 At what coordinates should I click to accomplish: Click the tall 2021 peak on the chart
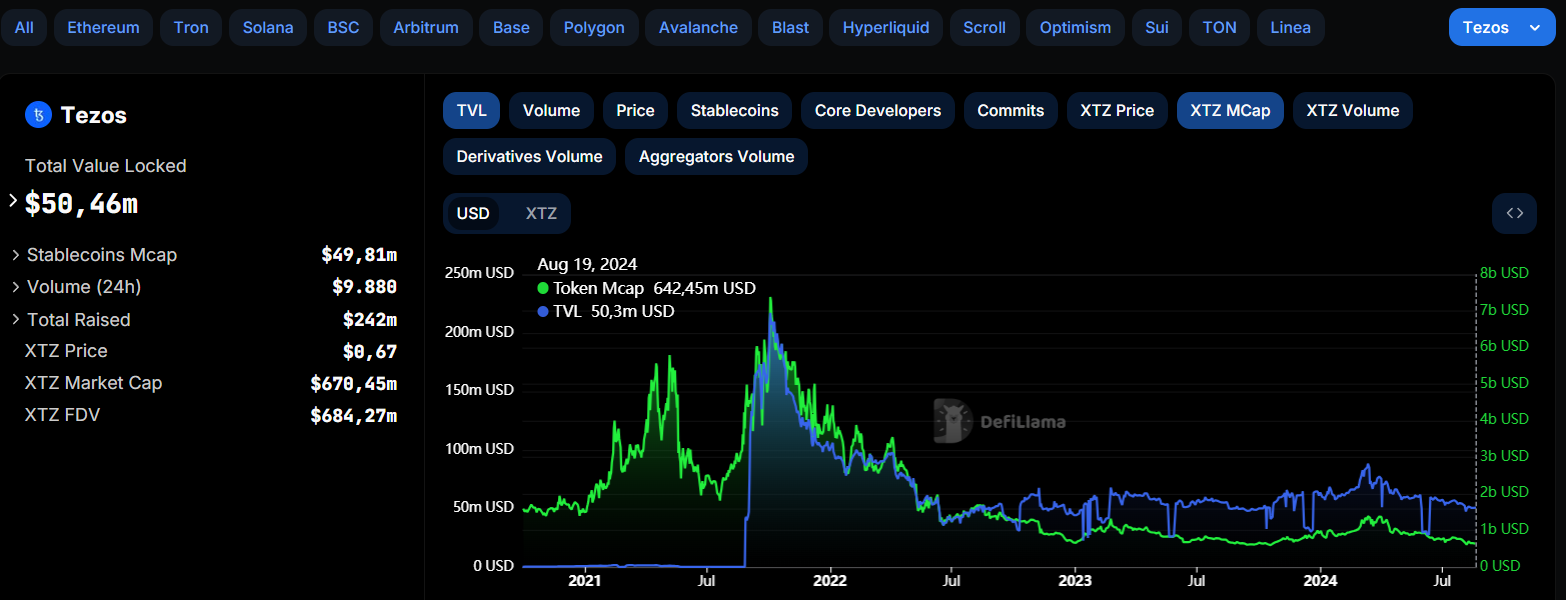tap(770, 300)
